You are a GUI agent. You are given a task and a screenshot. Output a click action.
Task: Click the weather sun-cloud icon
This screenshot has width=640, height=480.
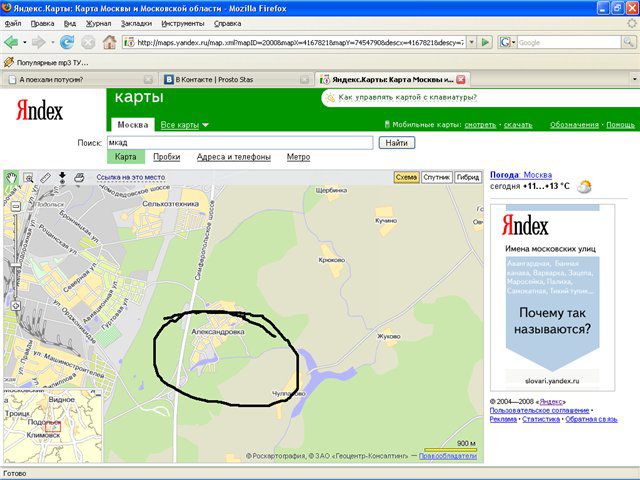click(x=584, y=187)
